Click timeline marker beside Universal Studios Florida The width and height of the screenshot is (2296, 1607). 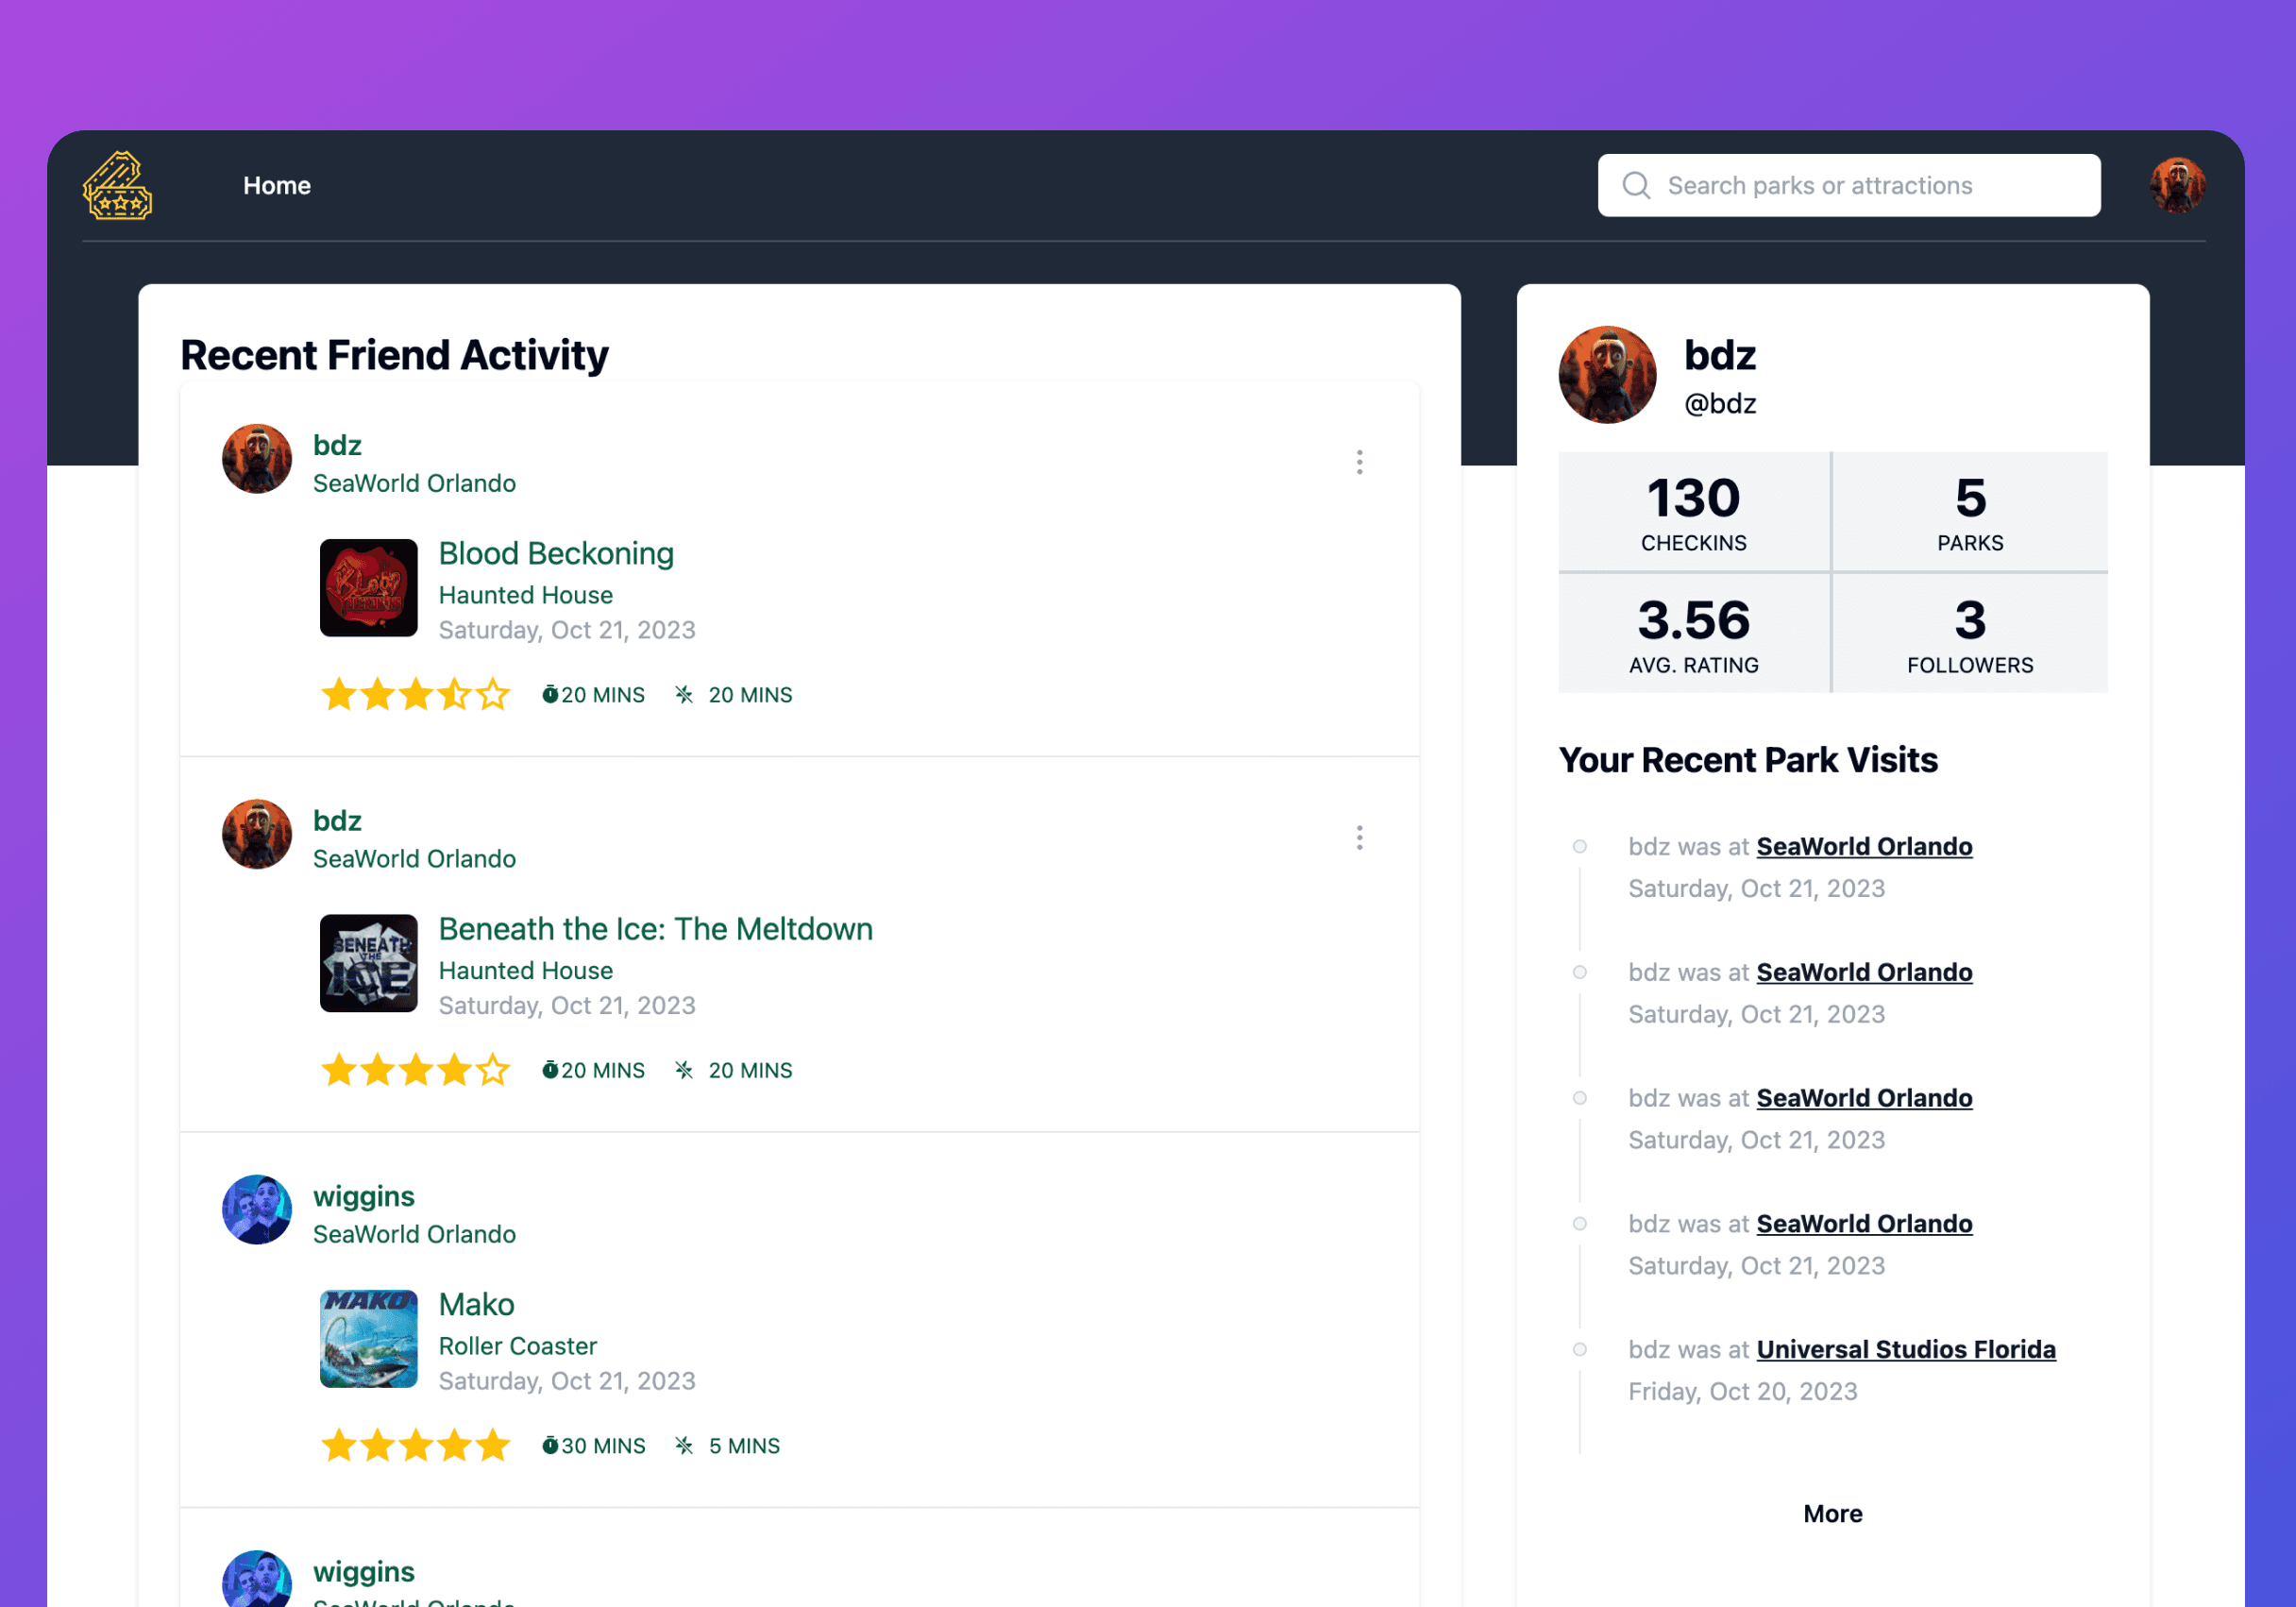coord(1579,1349)
